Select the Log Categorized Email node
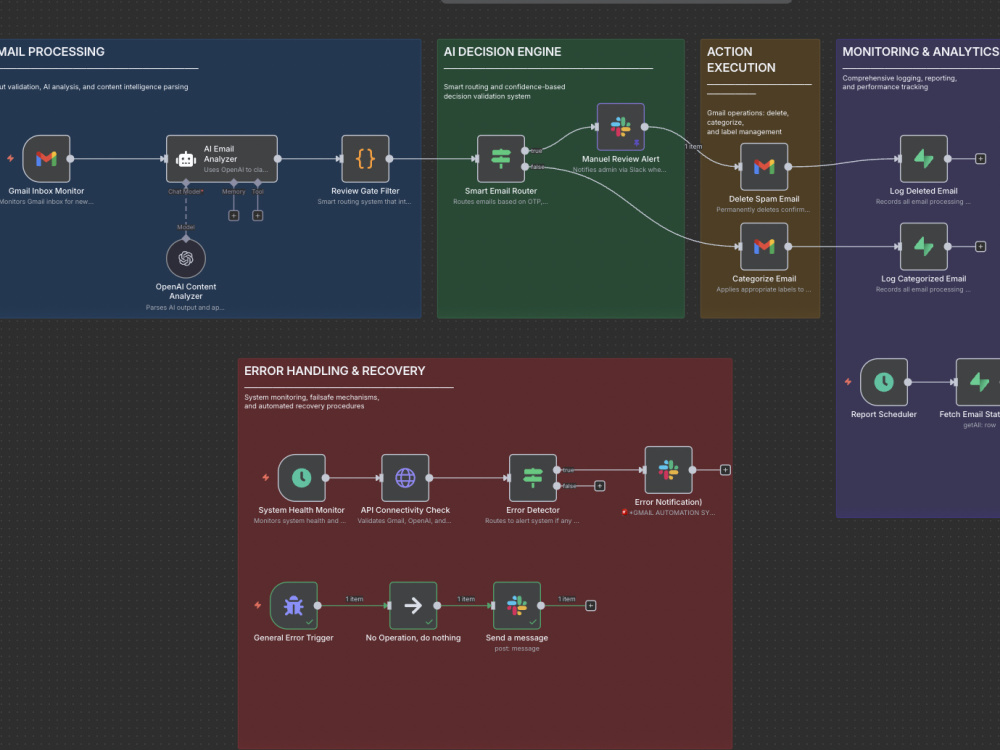This screenshot has height=750, width=1000. [x=923, y=246]
